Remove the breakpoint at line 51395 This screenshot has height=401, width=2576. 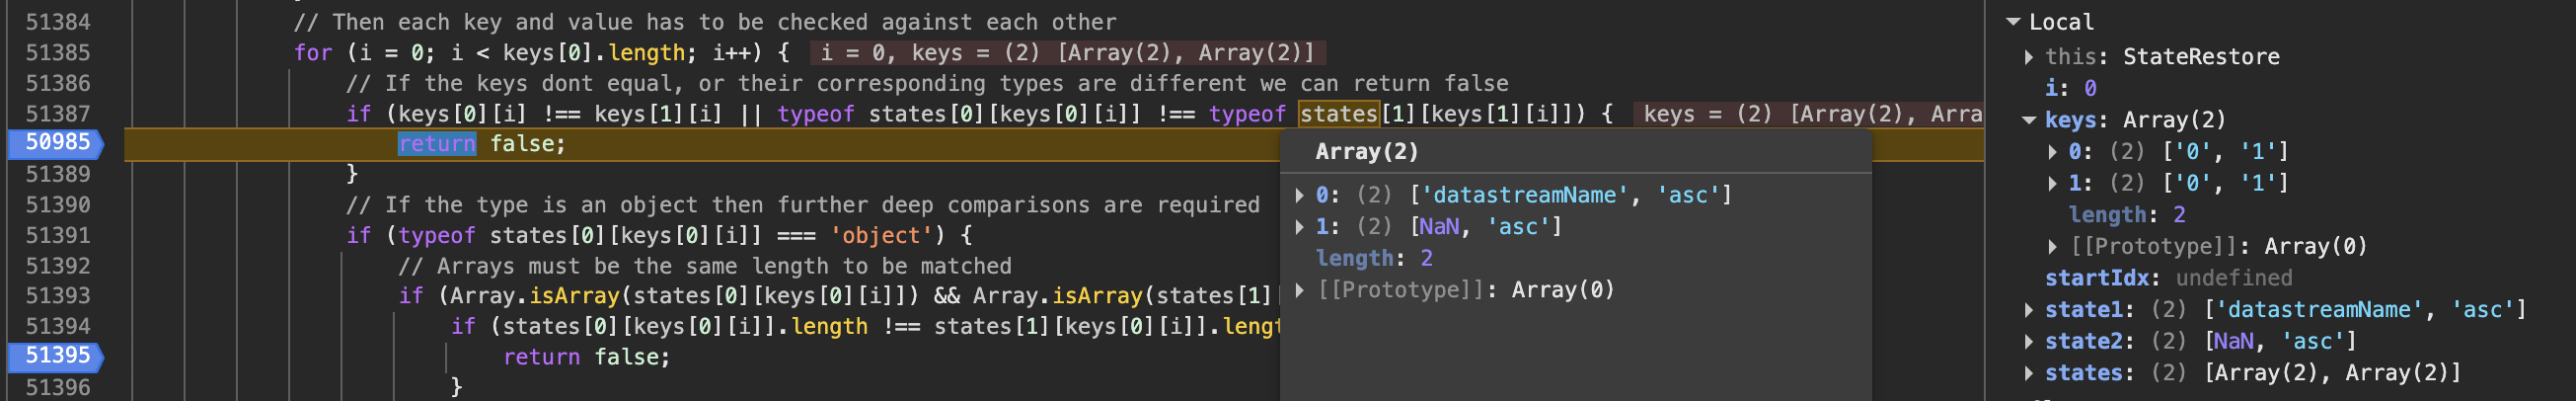tap(57, 356)
